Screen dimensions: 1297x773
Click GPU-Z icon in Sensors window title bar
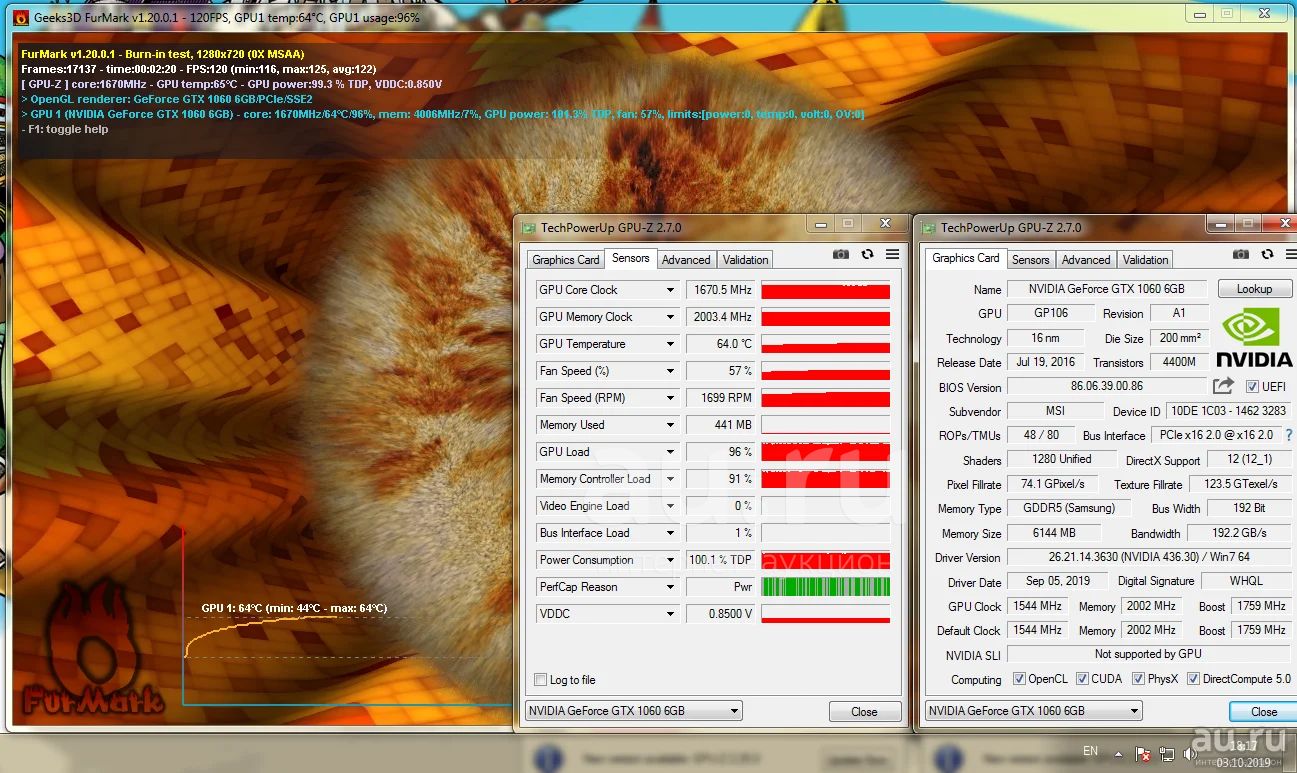coord(530,227)
